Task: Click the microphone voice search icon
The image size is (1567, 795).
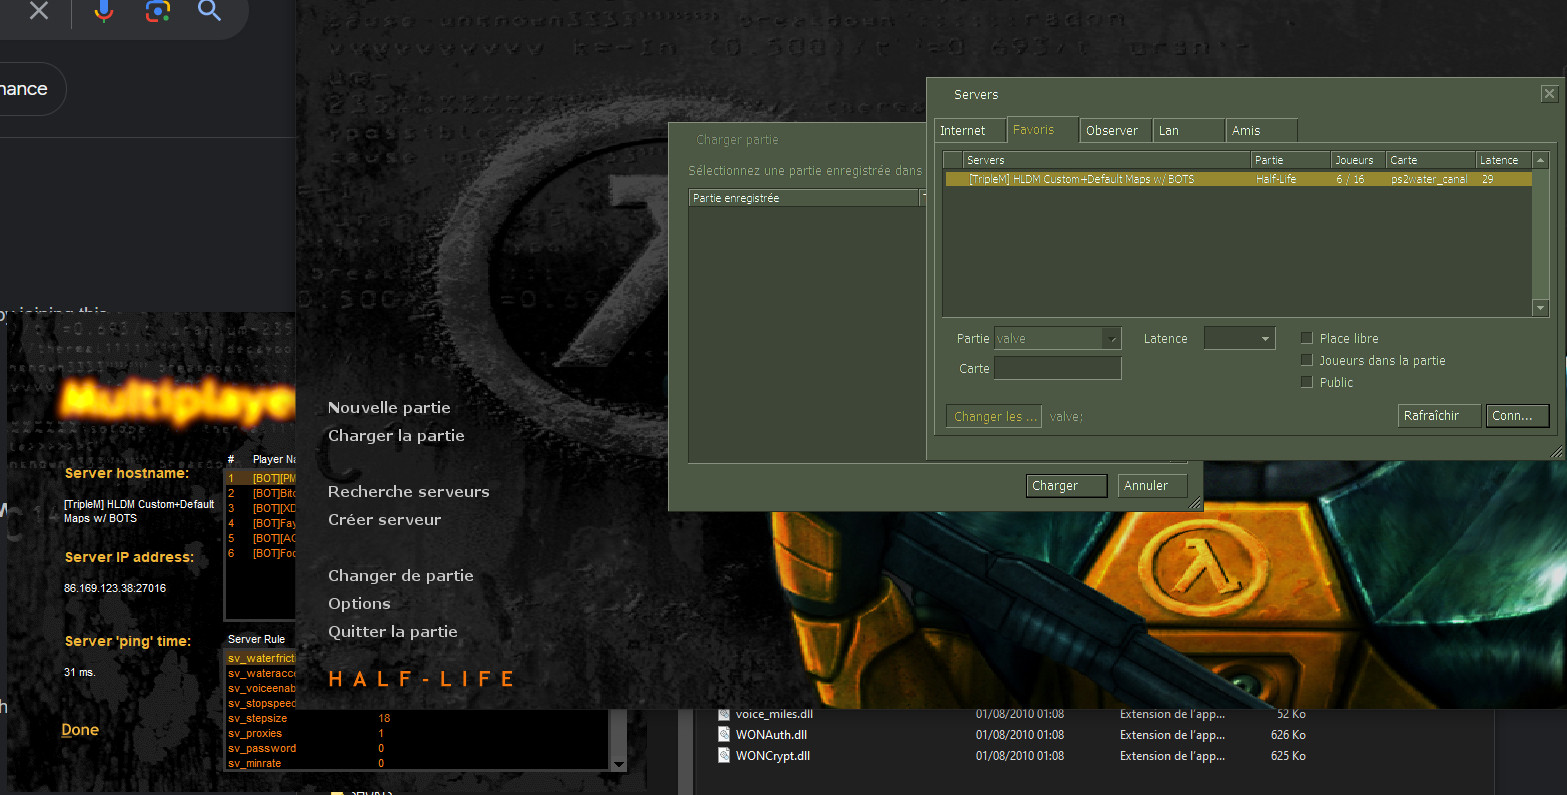Action: coord(103,11)
